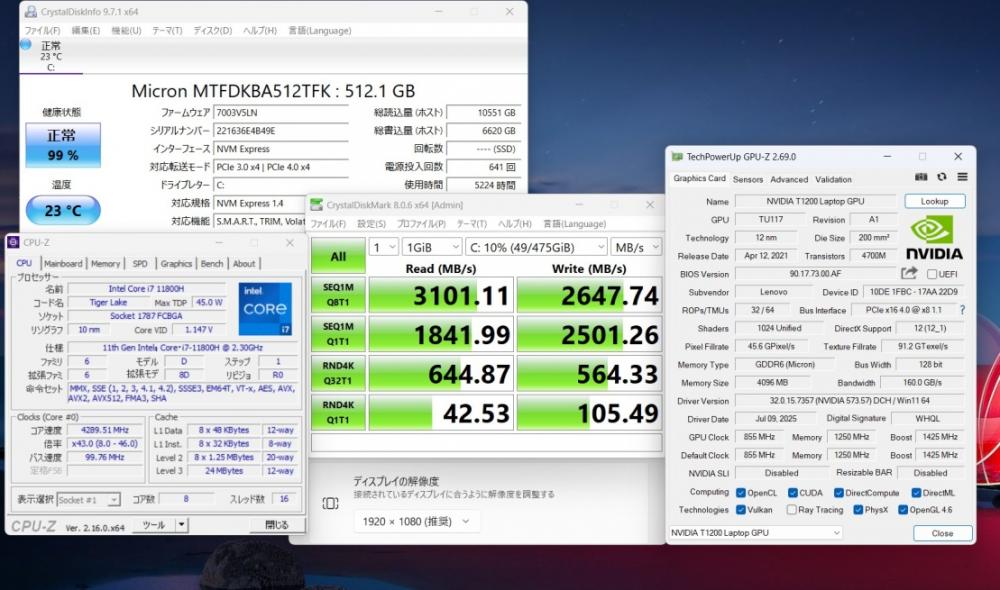Click the health status 正常 99% indicator

pyautogui.click(x=62, y=145)
